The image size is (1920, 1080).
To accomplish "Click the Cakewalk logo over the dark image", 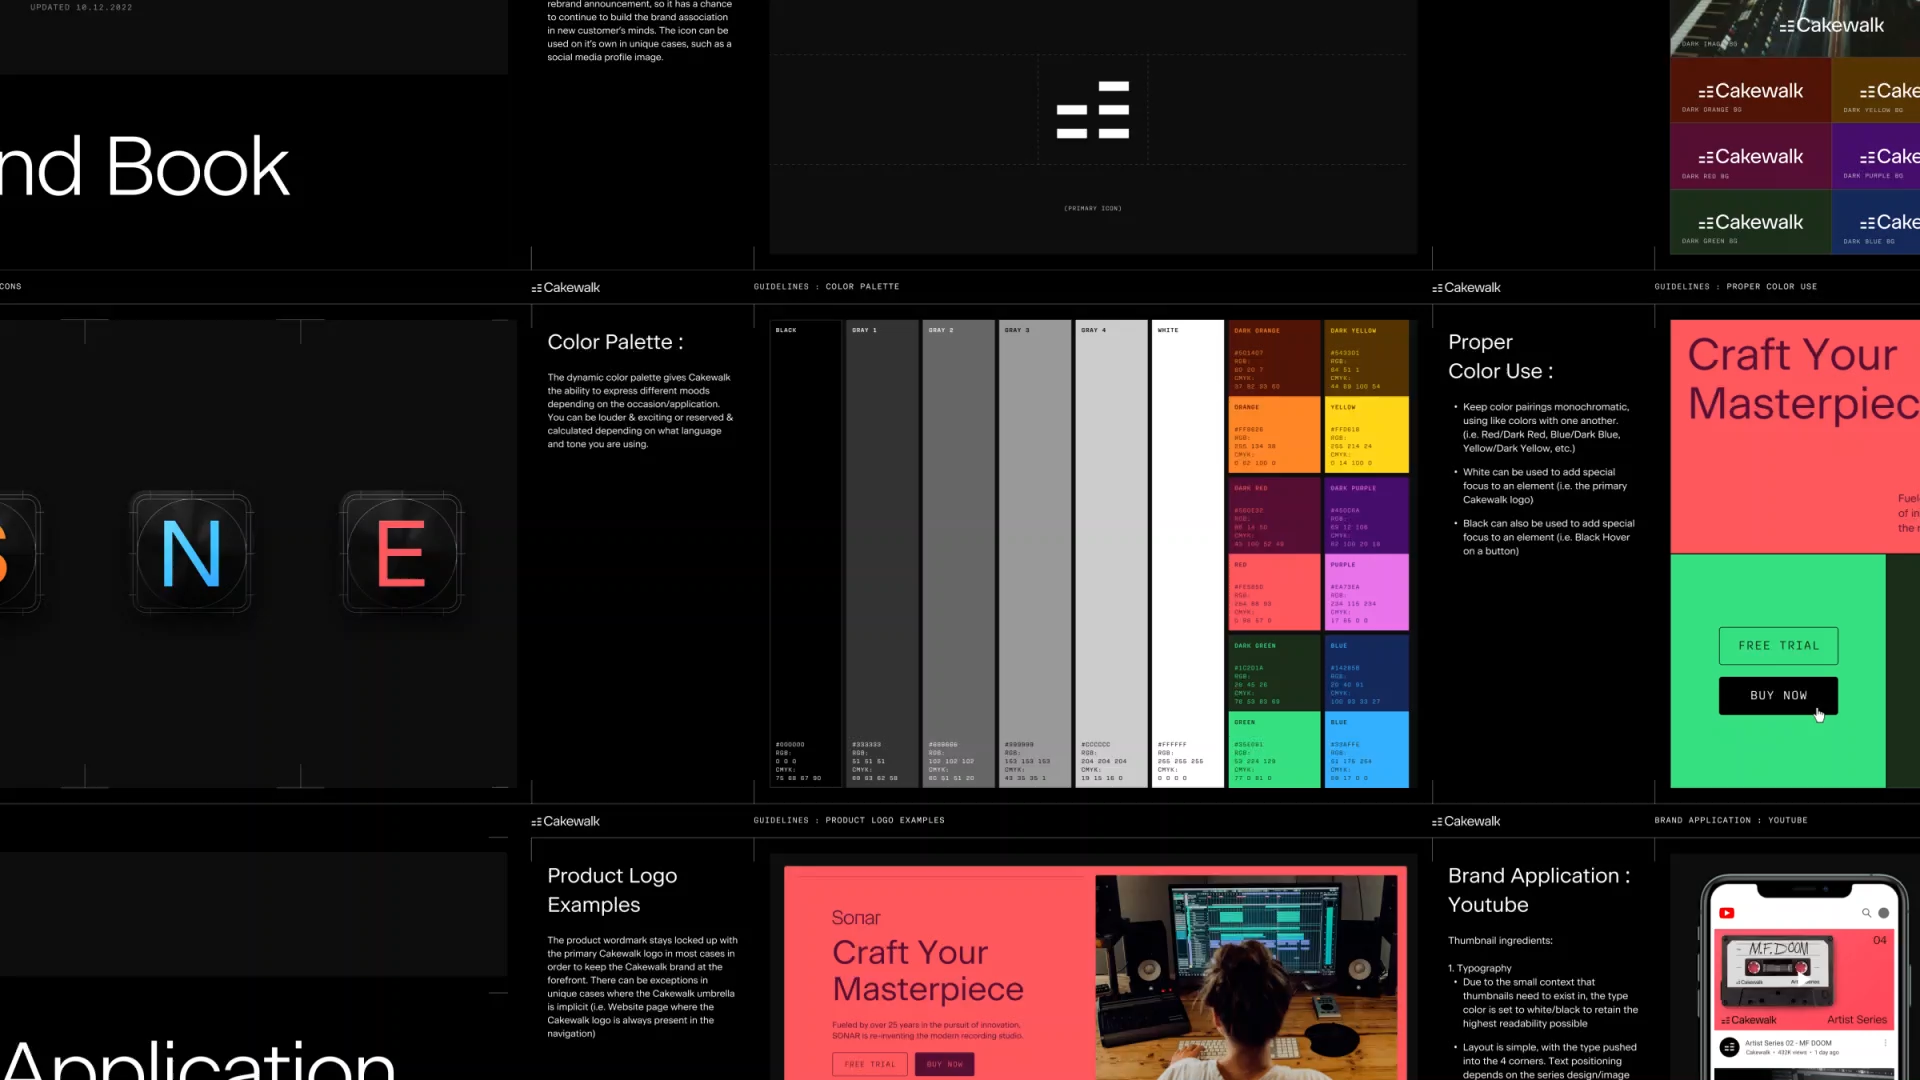I will pos(1831,25).
